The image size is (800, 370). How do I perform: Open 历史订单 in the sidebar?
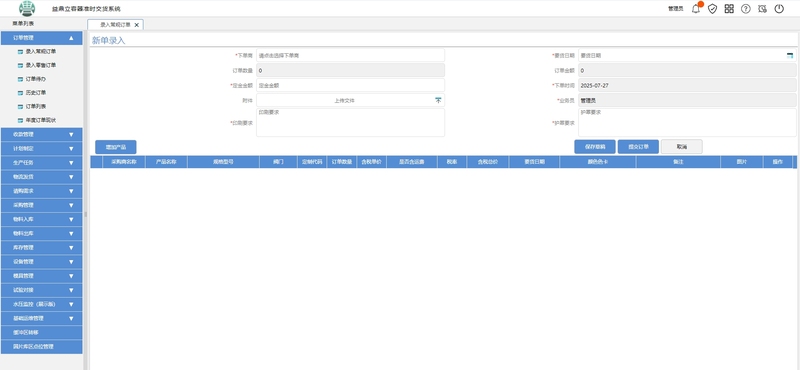[x=36, y=93]
